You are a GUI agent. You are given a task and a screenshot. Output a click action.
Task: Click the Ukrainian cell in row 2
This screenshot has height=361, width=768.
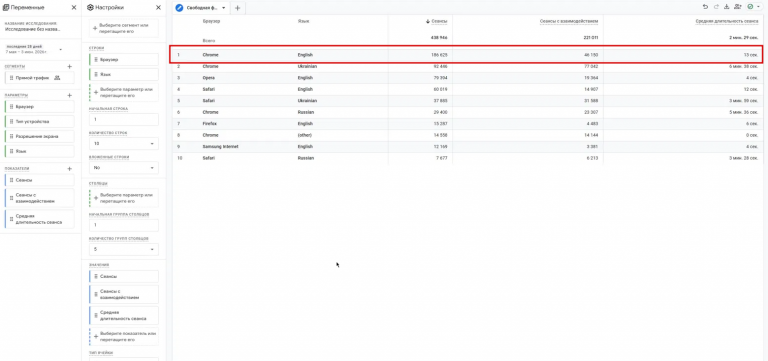307,66
